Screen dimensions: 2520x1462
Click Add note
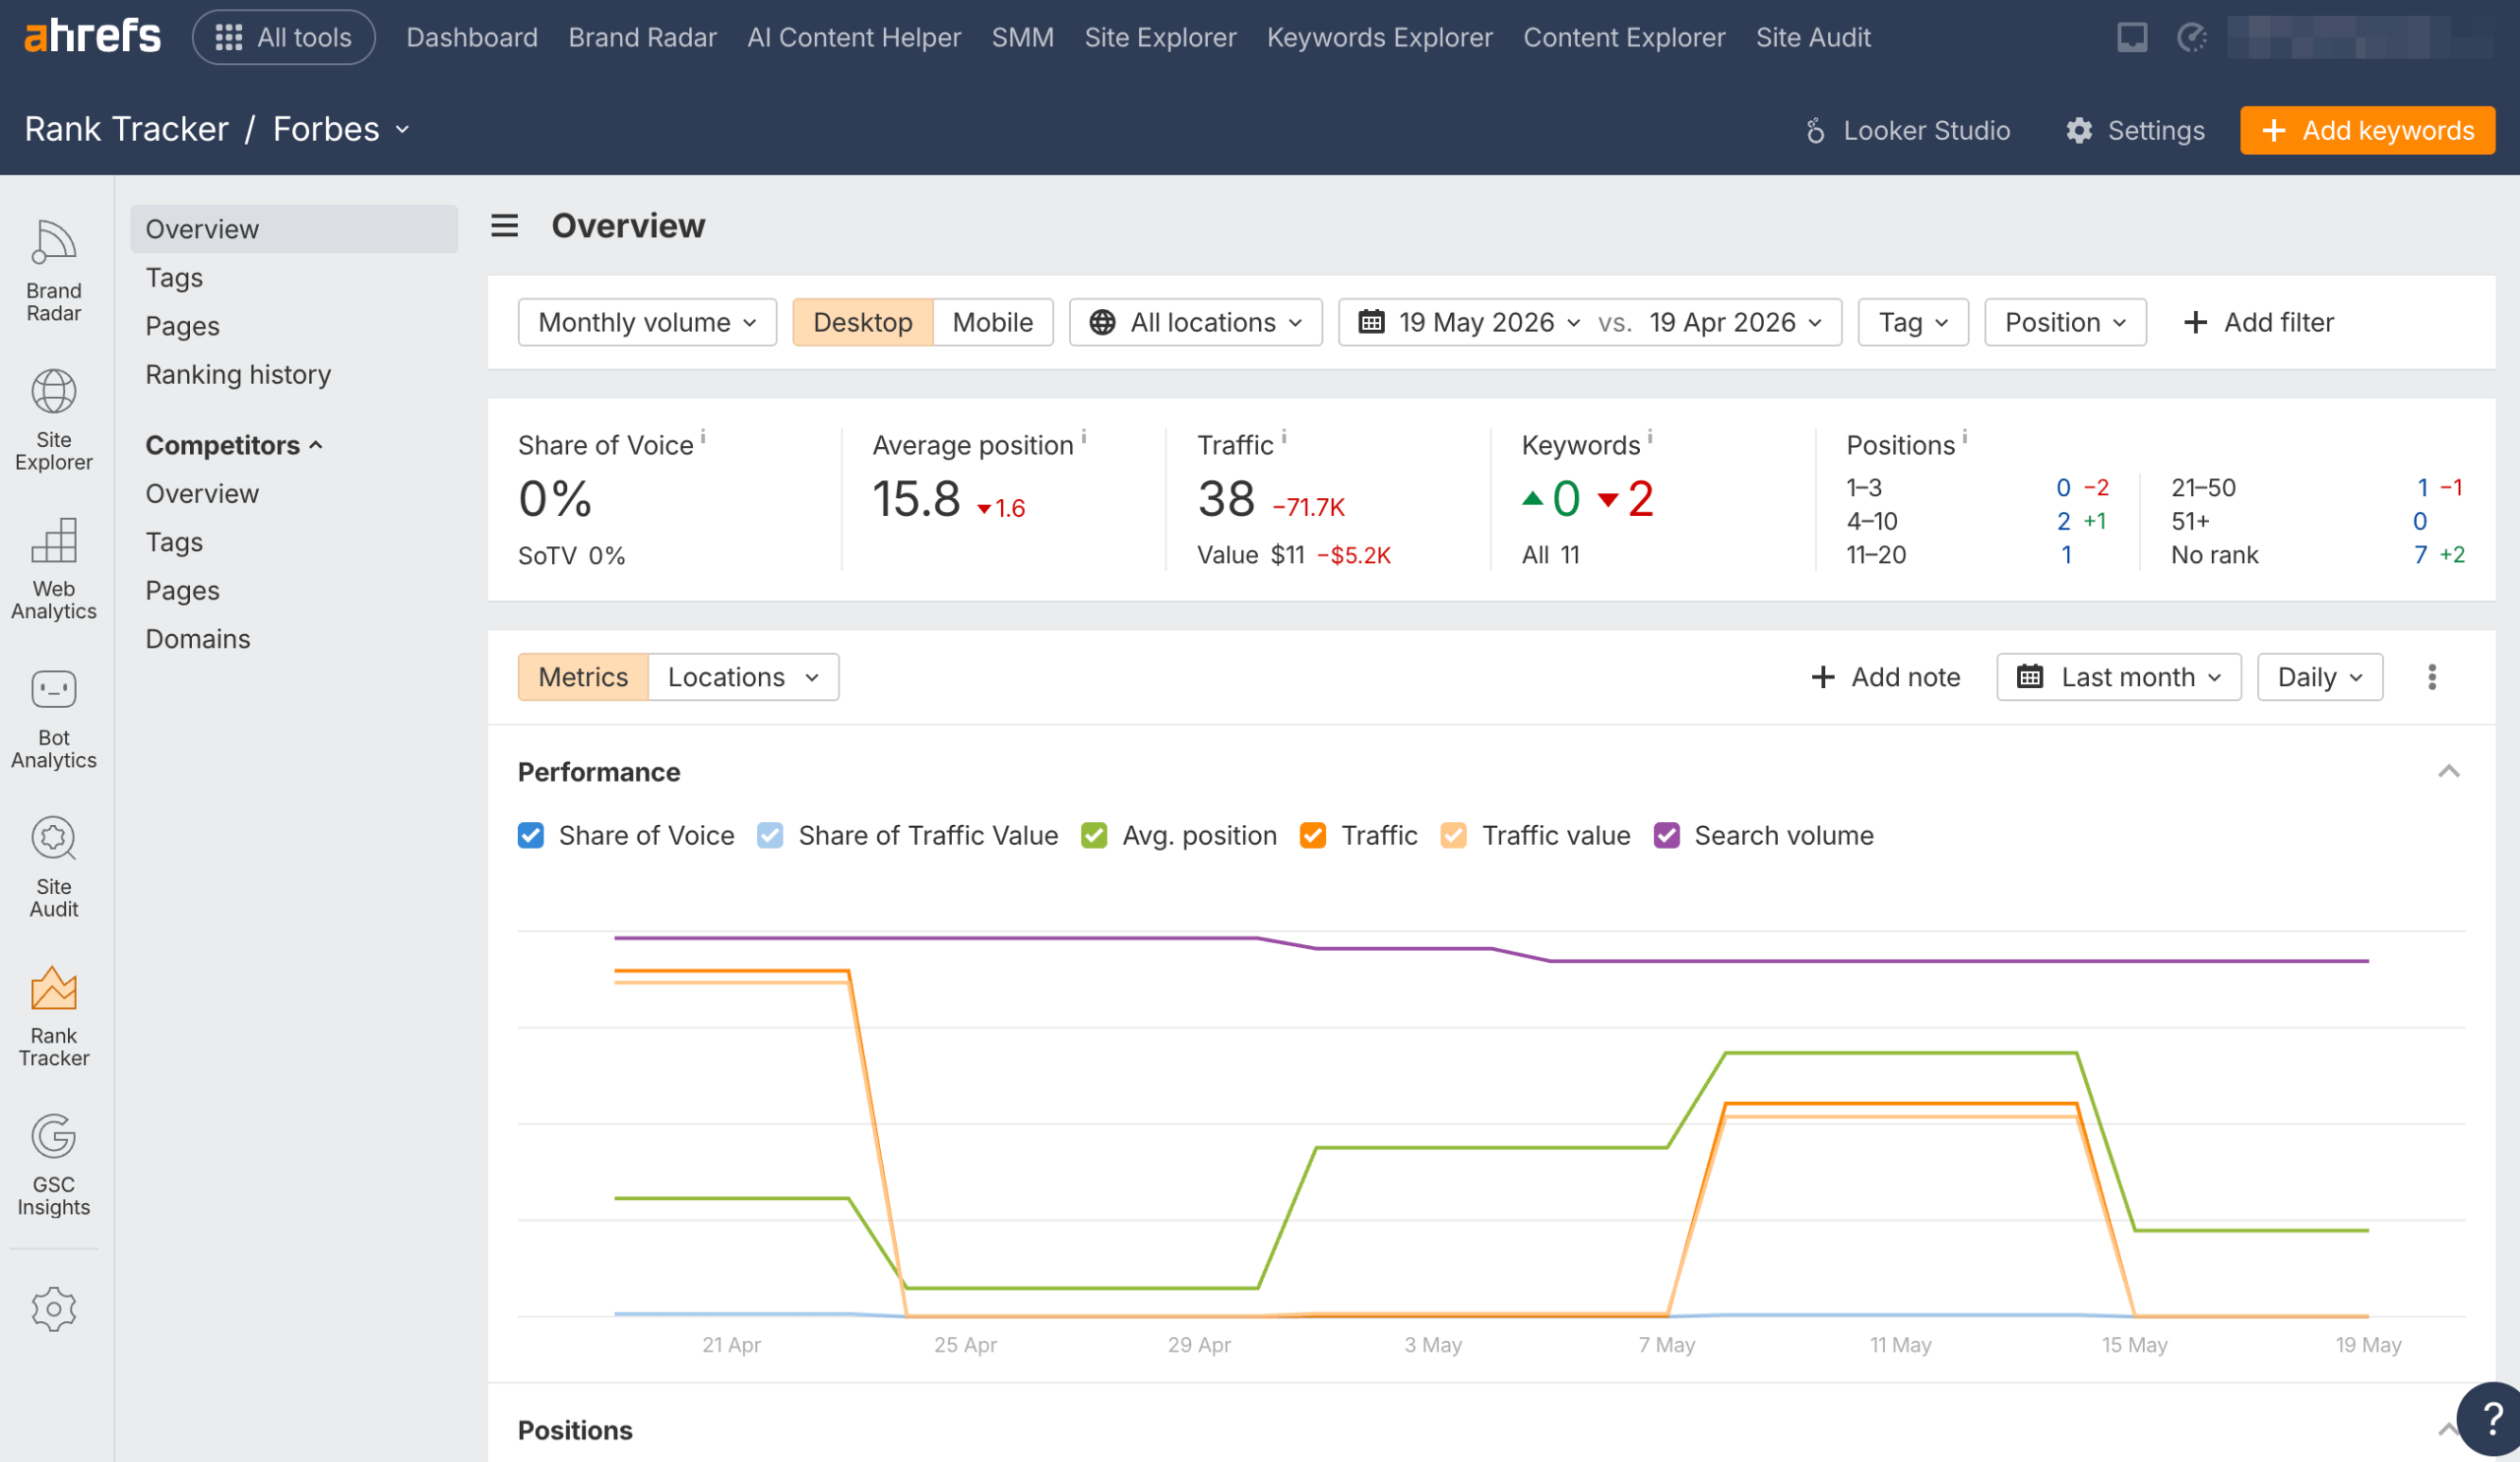[1886, 678]
